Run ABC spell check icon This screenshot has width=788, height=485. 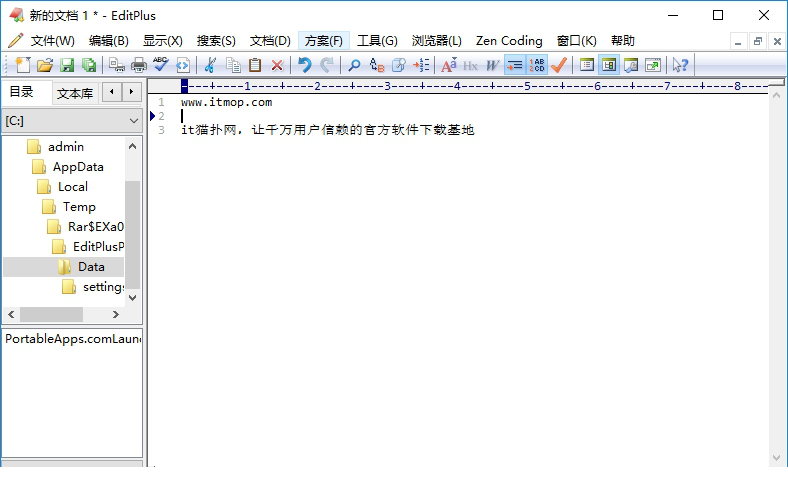tap(161, 65)
